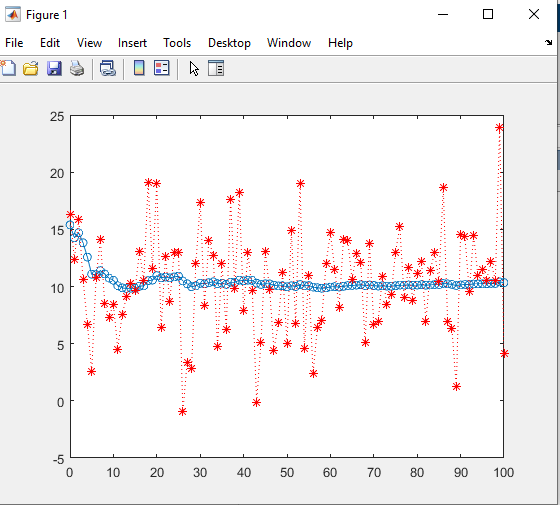Screen dimensions: 560x505
Task: Click the x-axis label 50
Action: (287, 473)
